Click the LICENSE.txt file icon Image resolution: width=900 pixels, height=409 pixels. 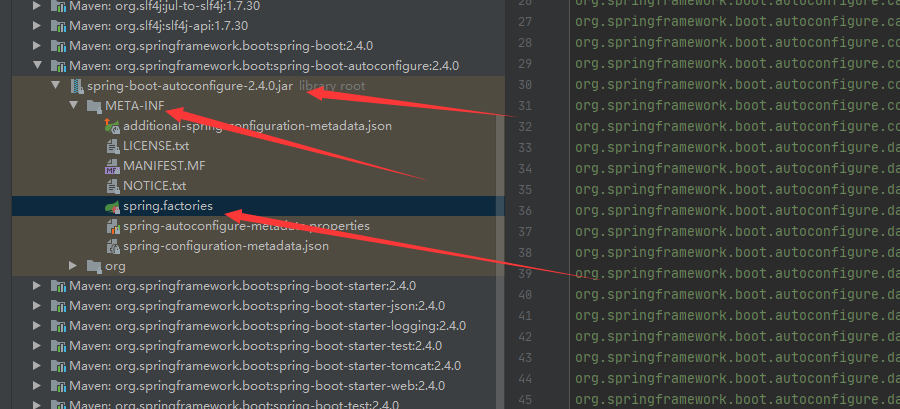tap(113, 146)
